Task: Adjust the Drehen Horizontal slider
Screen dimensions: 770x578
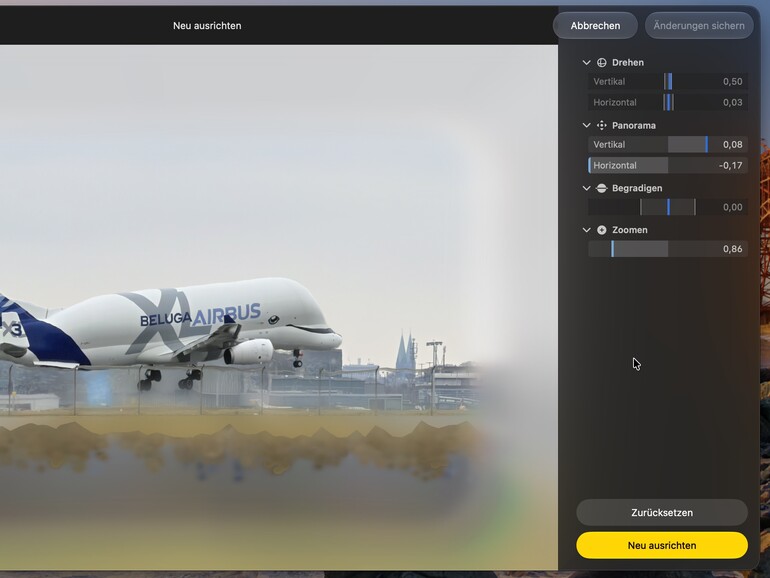Action: point(668,102)
